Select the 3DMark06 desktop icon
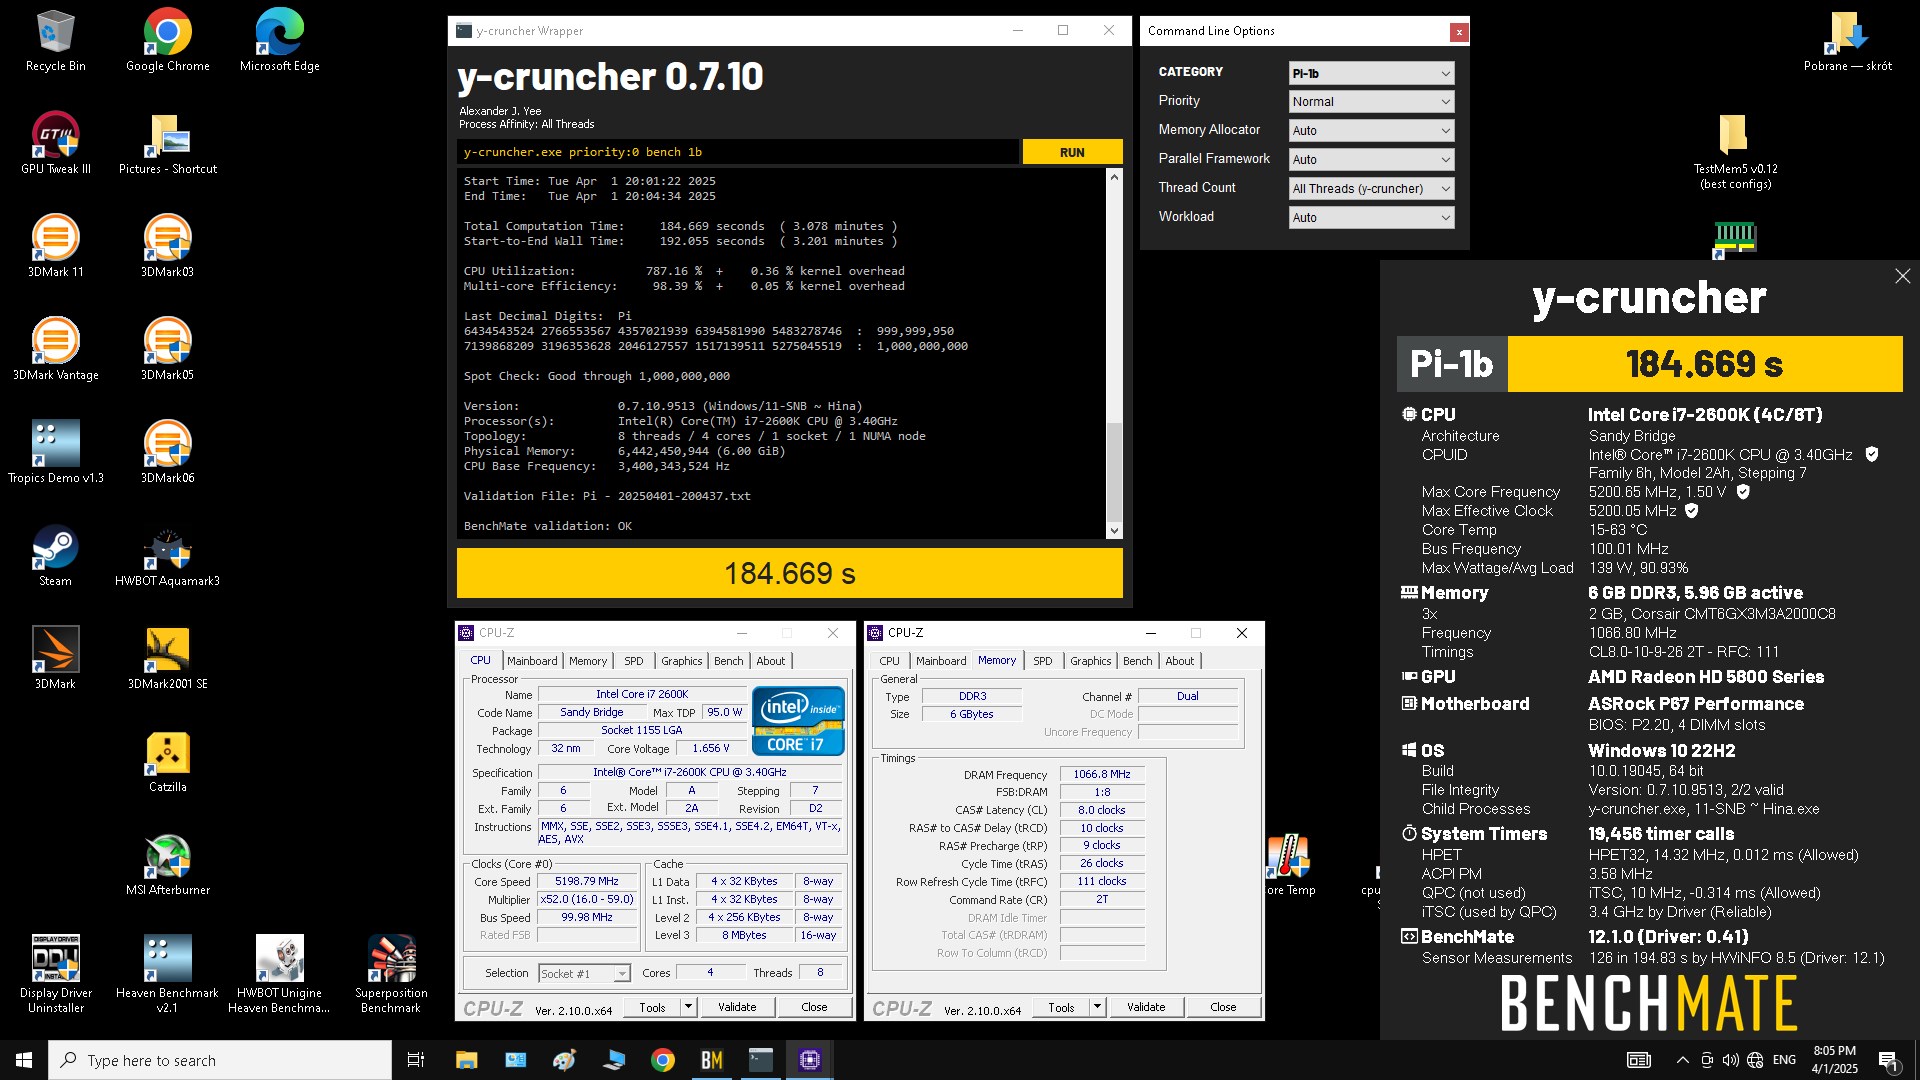1920x1080 pixels. (167, 453)
